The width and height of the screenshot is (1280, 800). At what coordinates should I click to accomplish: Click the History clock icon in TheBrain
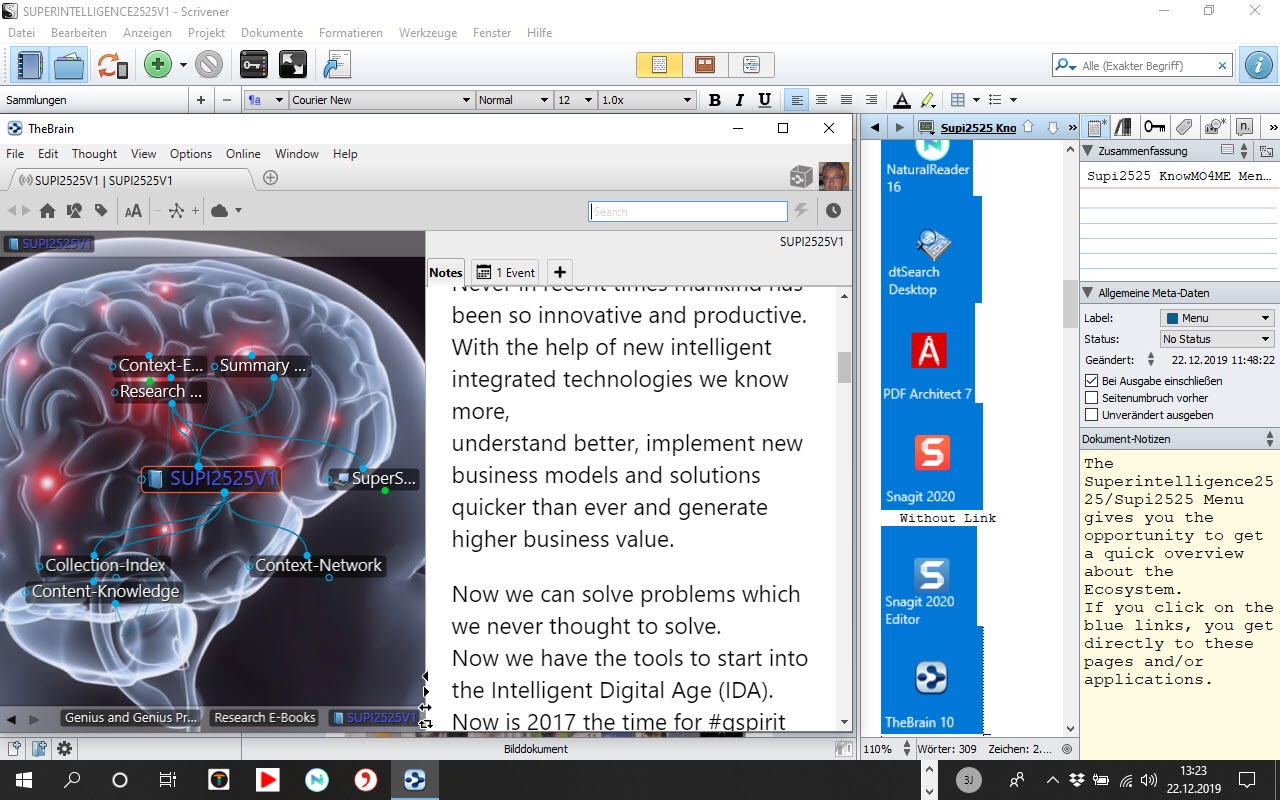833,211
